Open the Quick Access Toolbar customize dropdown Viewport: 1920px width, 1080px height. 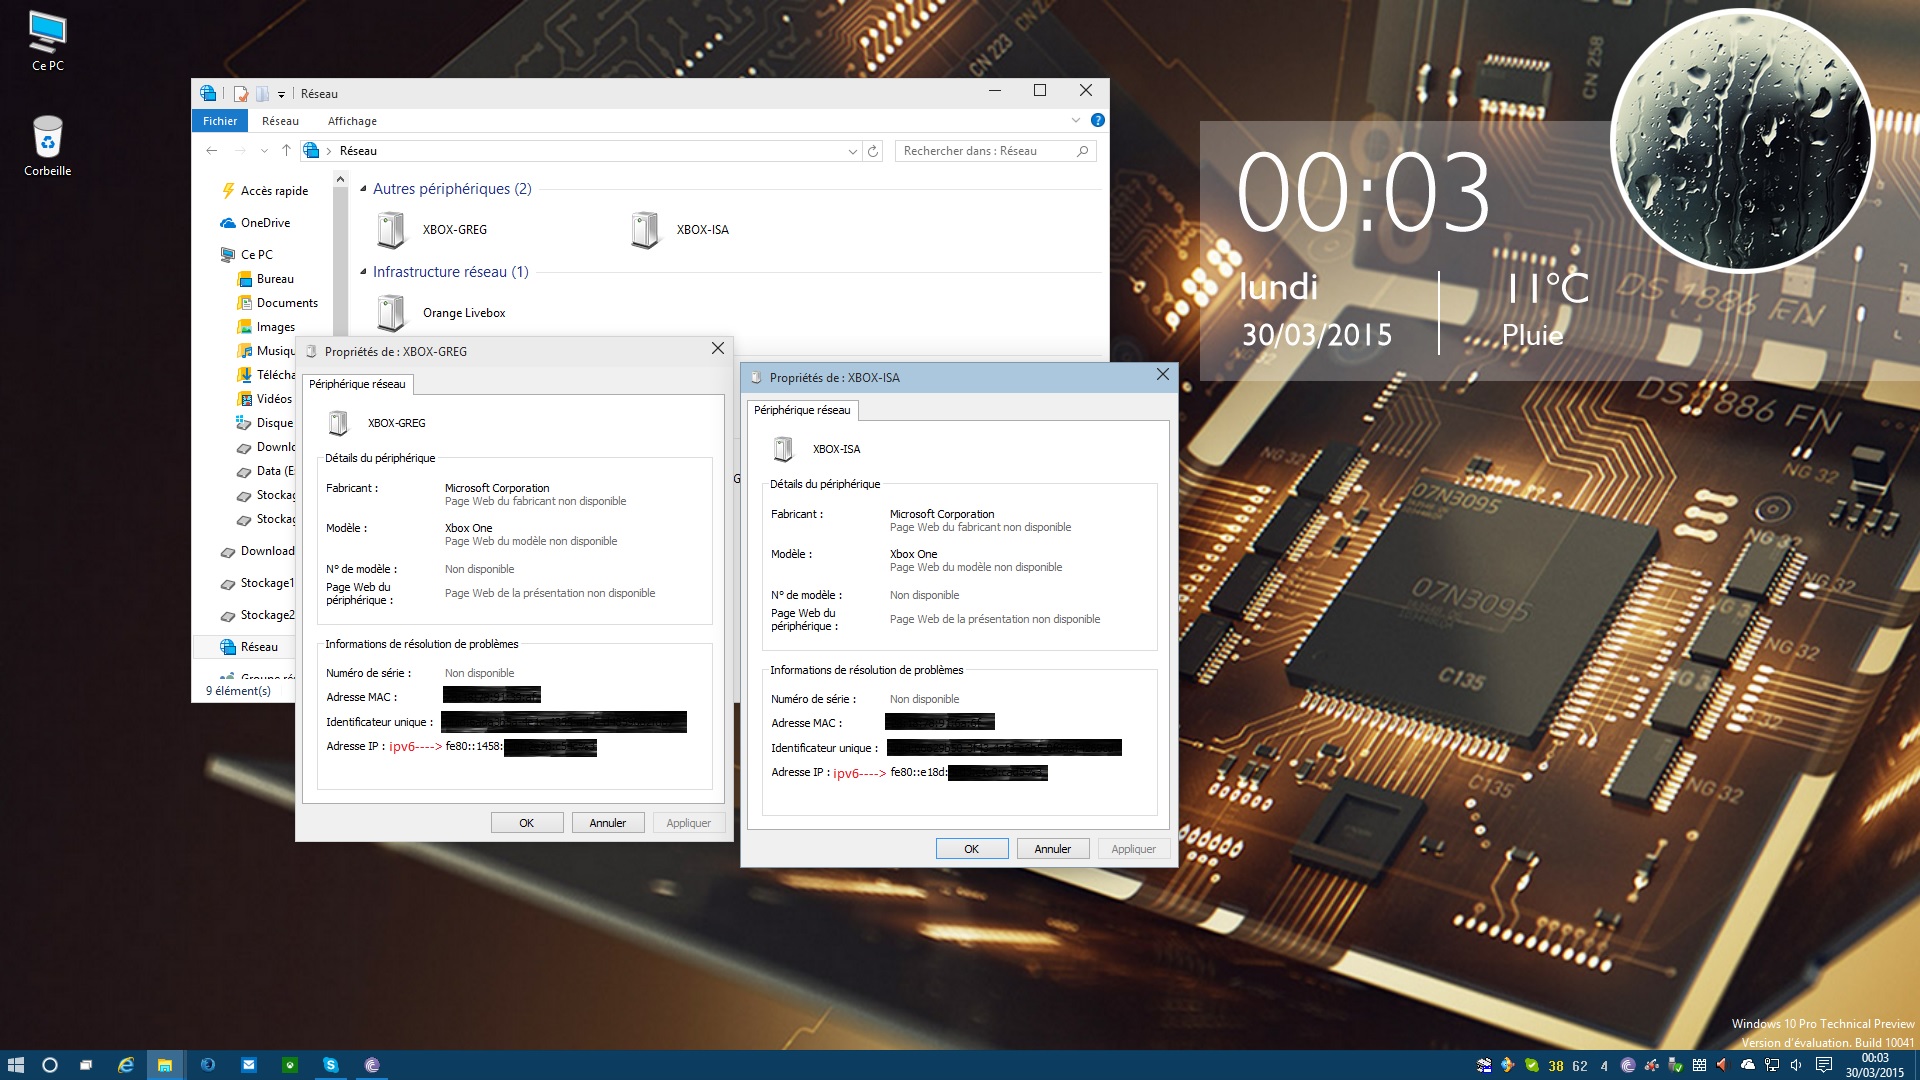click(x=281, y=94)
